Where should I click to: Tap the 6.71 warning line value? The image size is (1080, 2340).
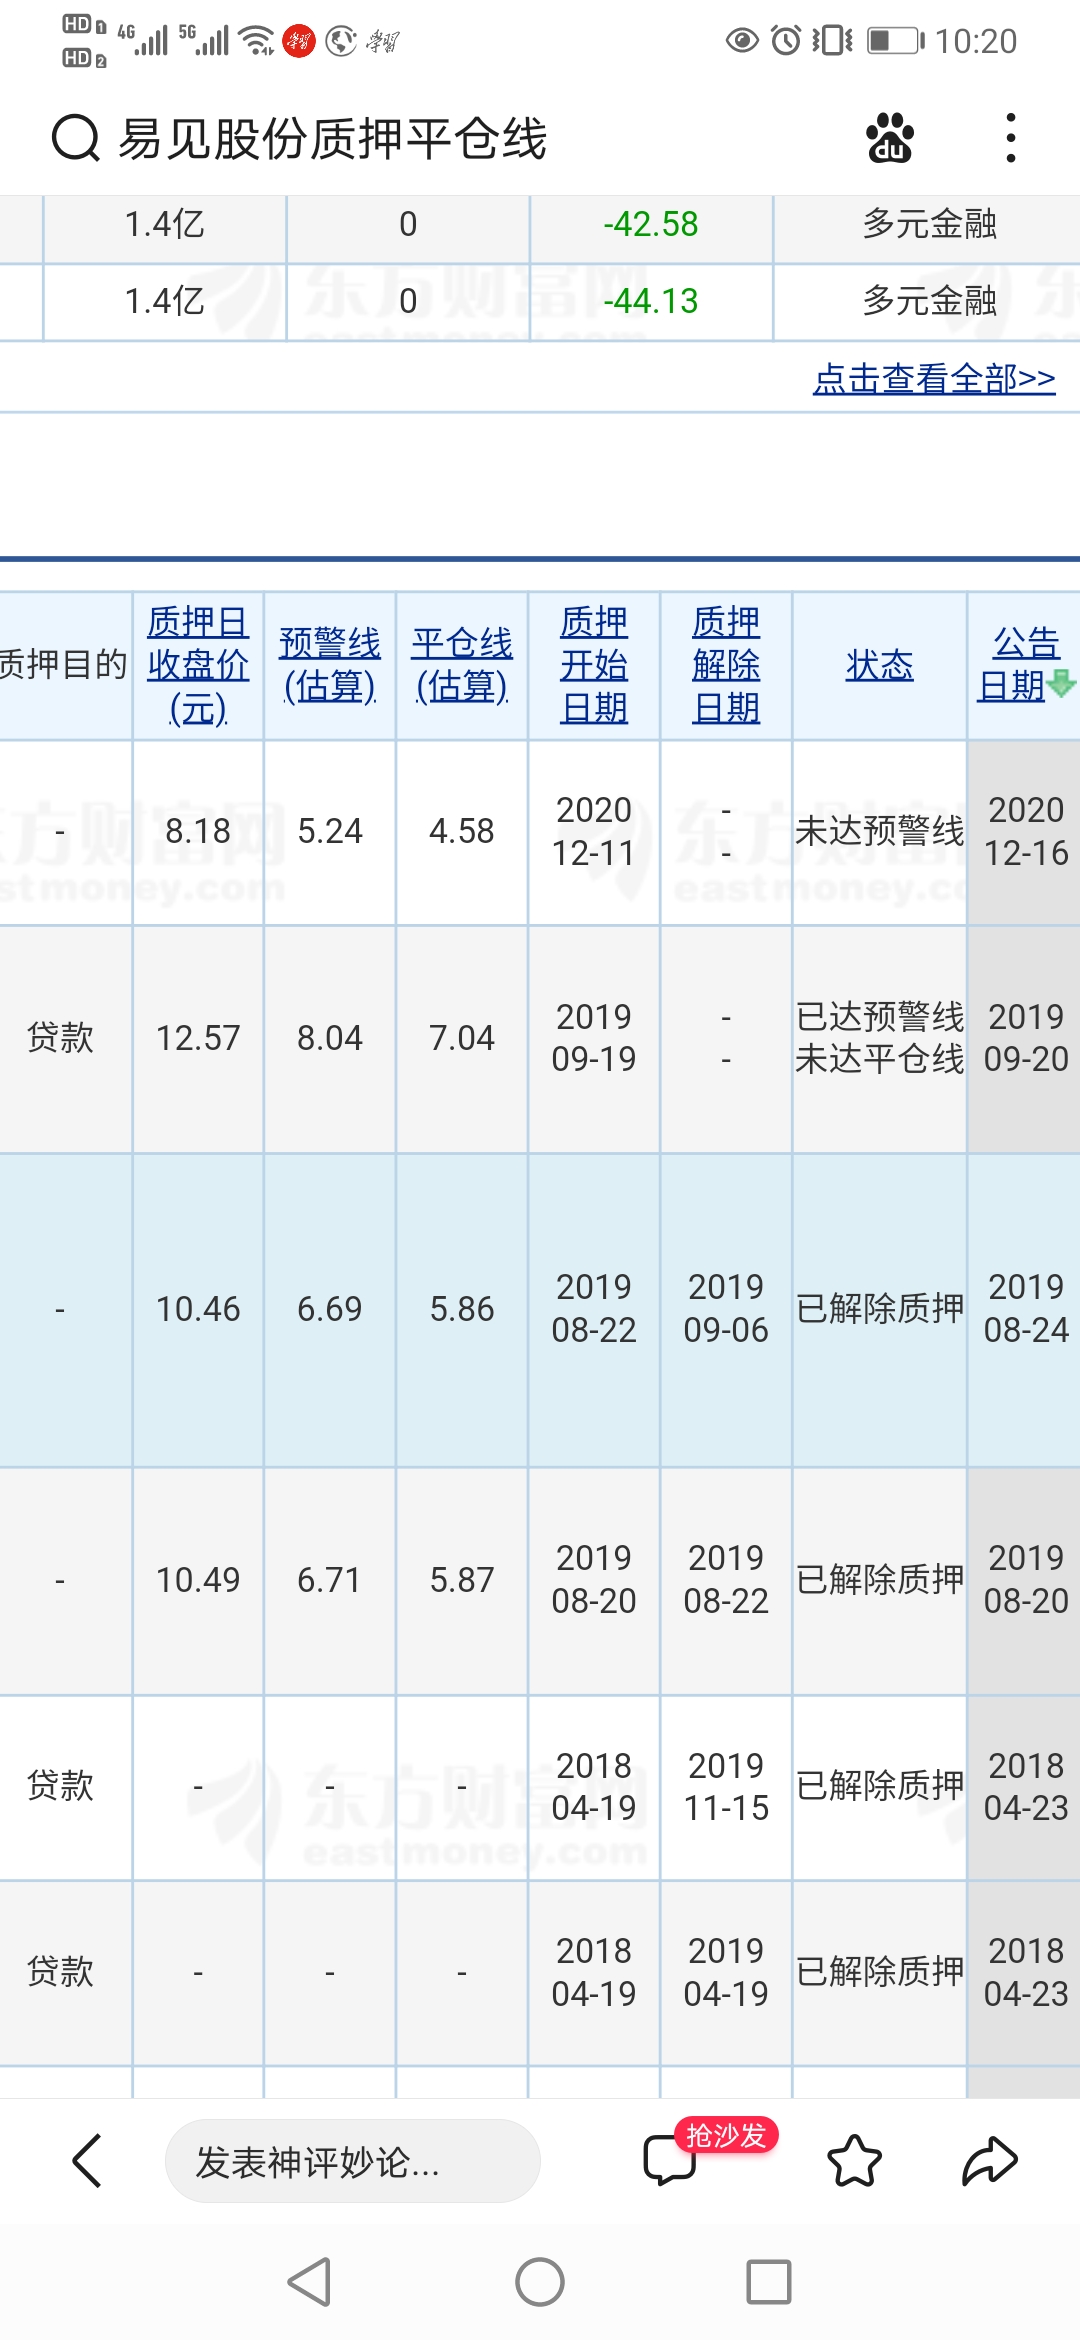point(330,1580)
